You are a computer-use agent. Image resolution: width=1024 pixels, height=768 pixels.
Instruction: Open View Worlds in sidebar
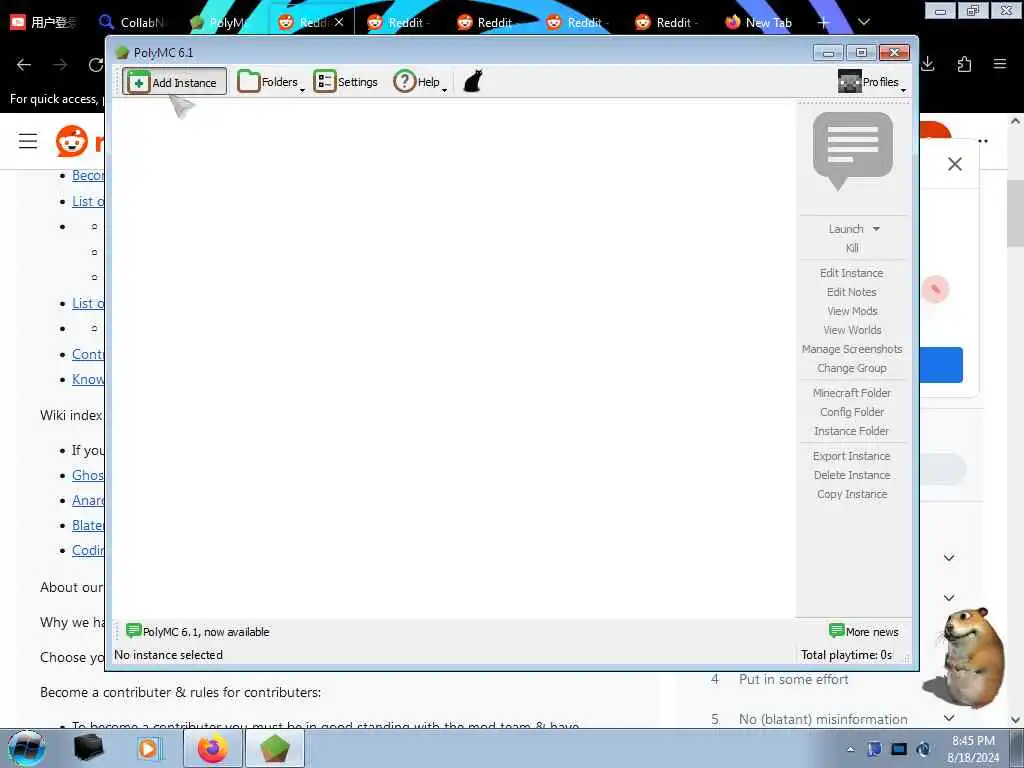click(x=852, y=330)
